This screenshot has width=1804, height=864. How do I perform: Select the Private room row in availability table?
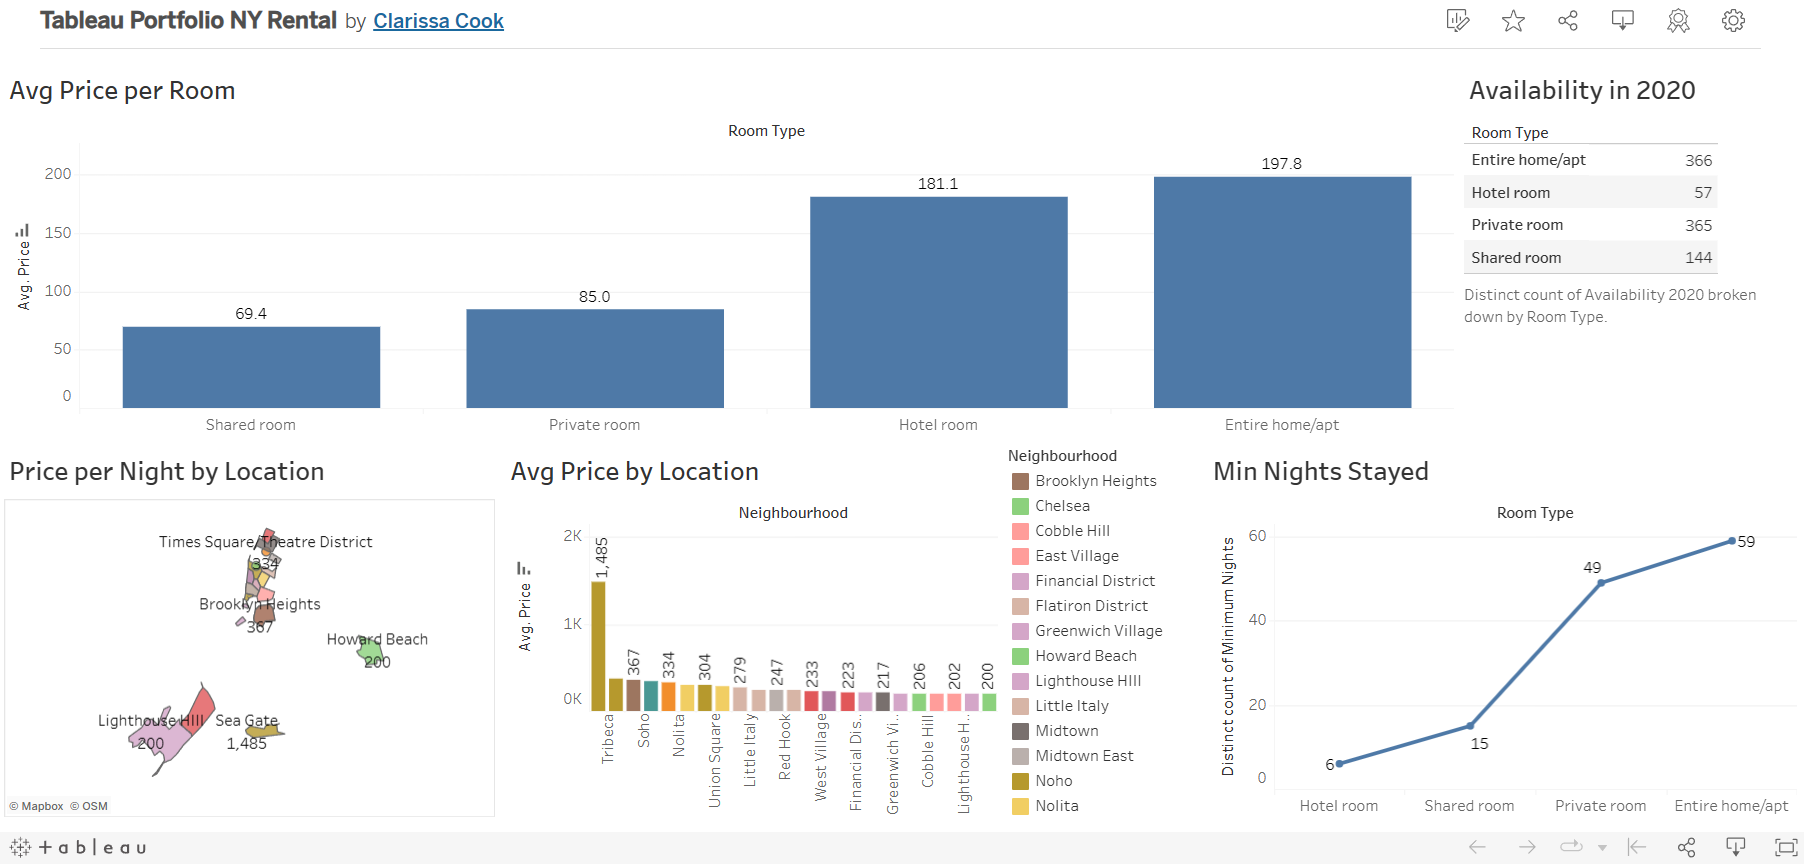[x=1590, y=225]
